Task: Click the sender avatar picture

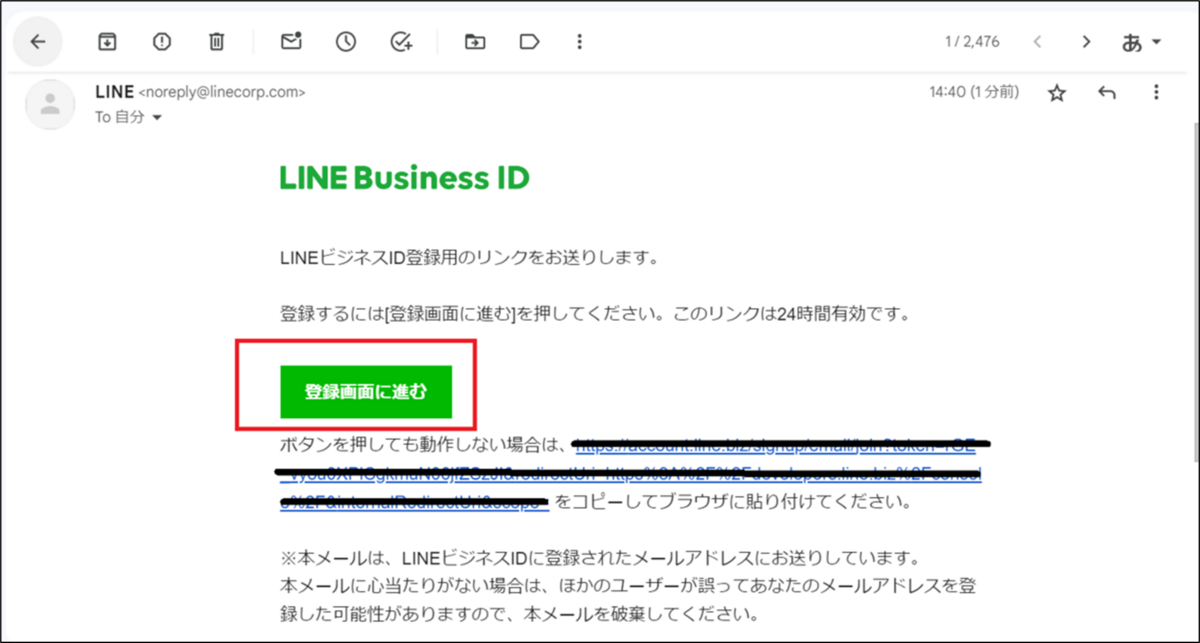Action: pyautogui.click(x=50, y=104)
